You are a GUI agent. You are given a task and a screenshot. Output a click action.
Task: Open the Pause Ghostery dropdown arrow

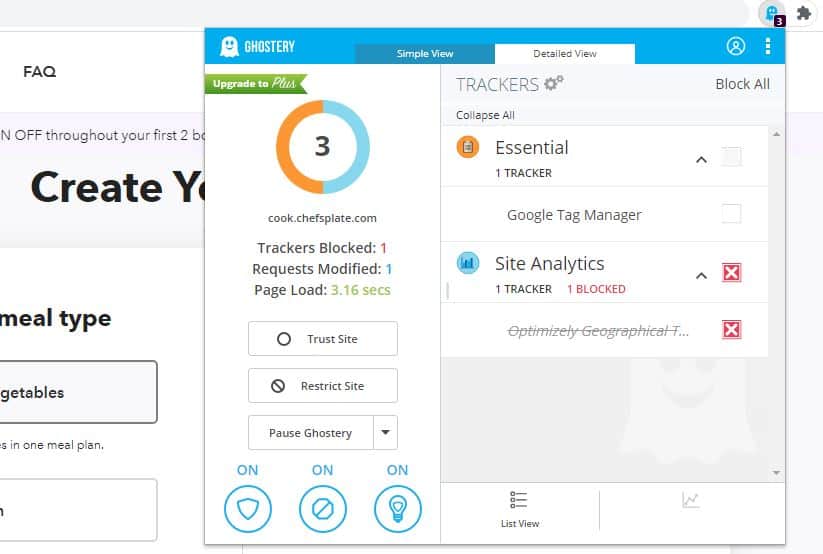tap(386, 433)
